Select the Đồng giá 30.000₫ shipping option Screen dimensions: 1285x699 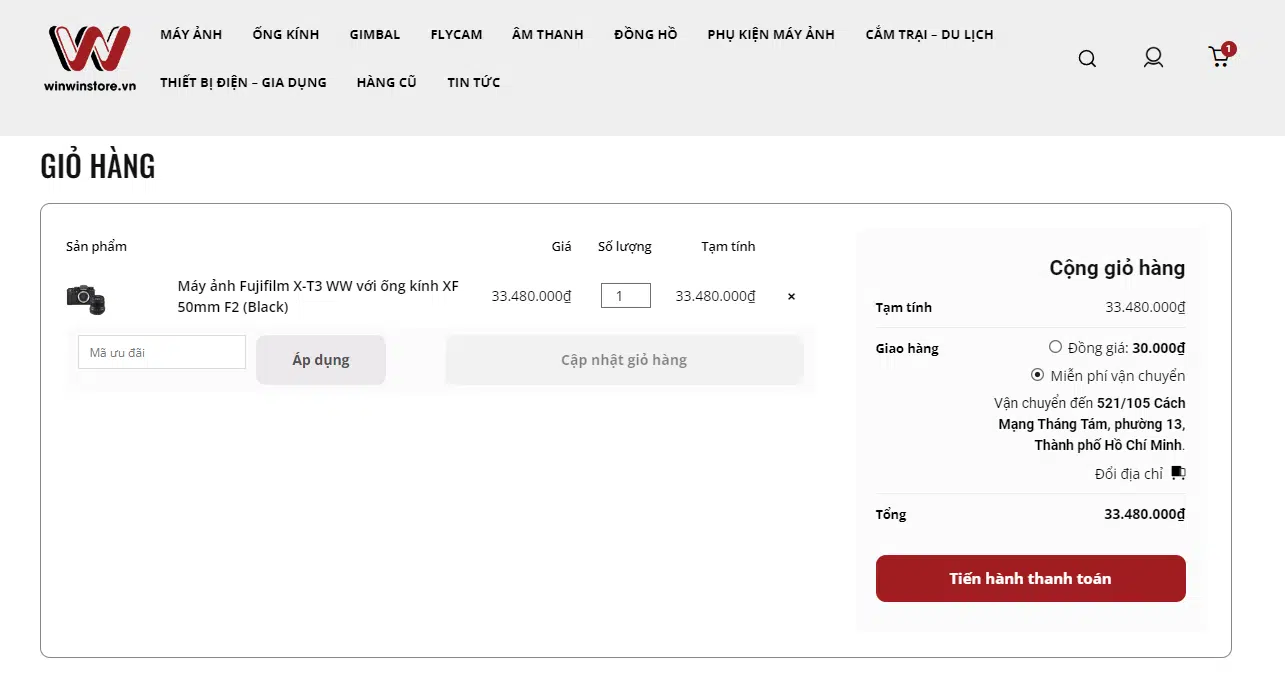pyautogui.click(x=1055, y=347)
